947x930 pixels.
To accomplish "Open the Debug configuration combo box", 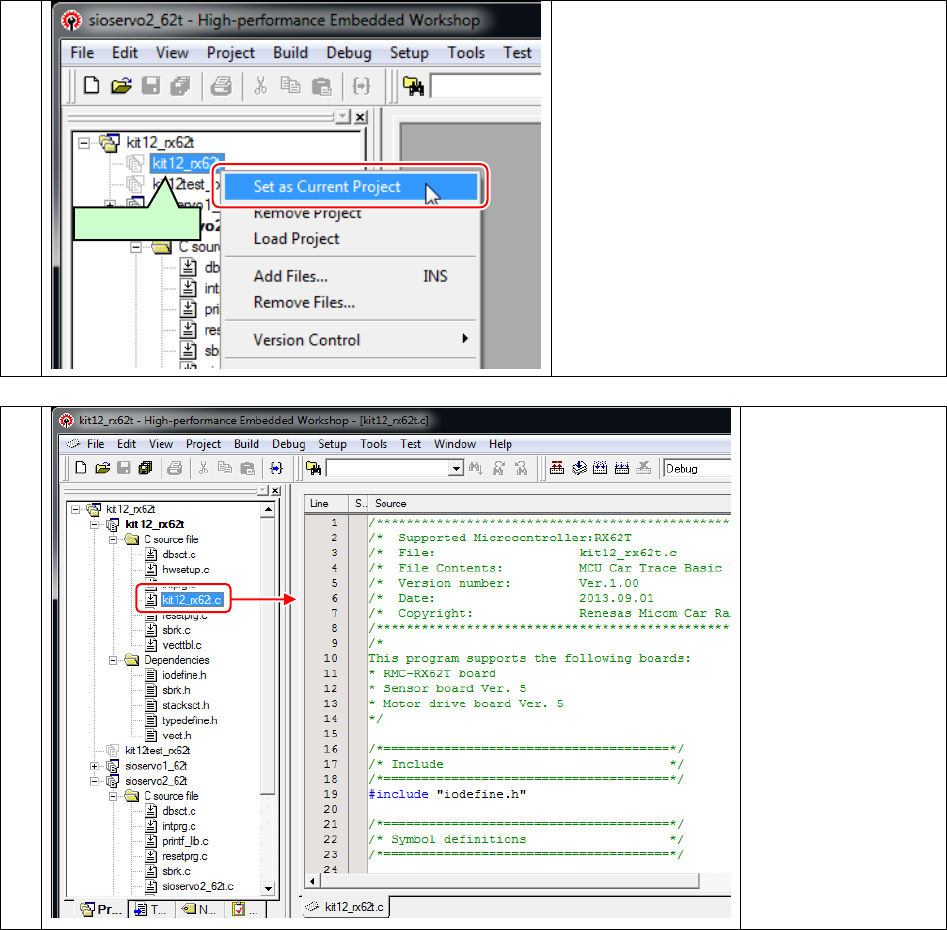I will pyautogui.click(x=697, y=469).
